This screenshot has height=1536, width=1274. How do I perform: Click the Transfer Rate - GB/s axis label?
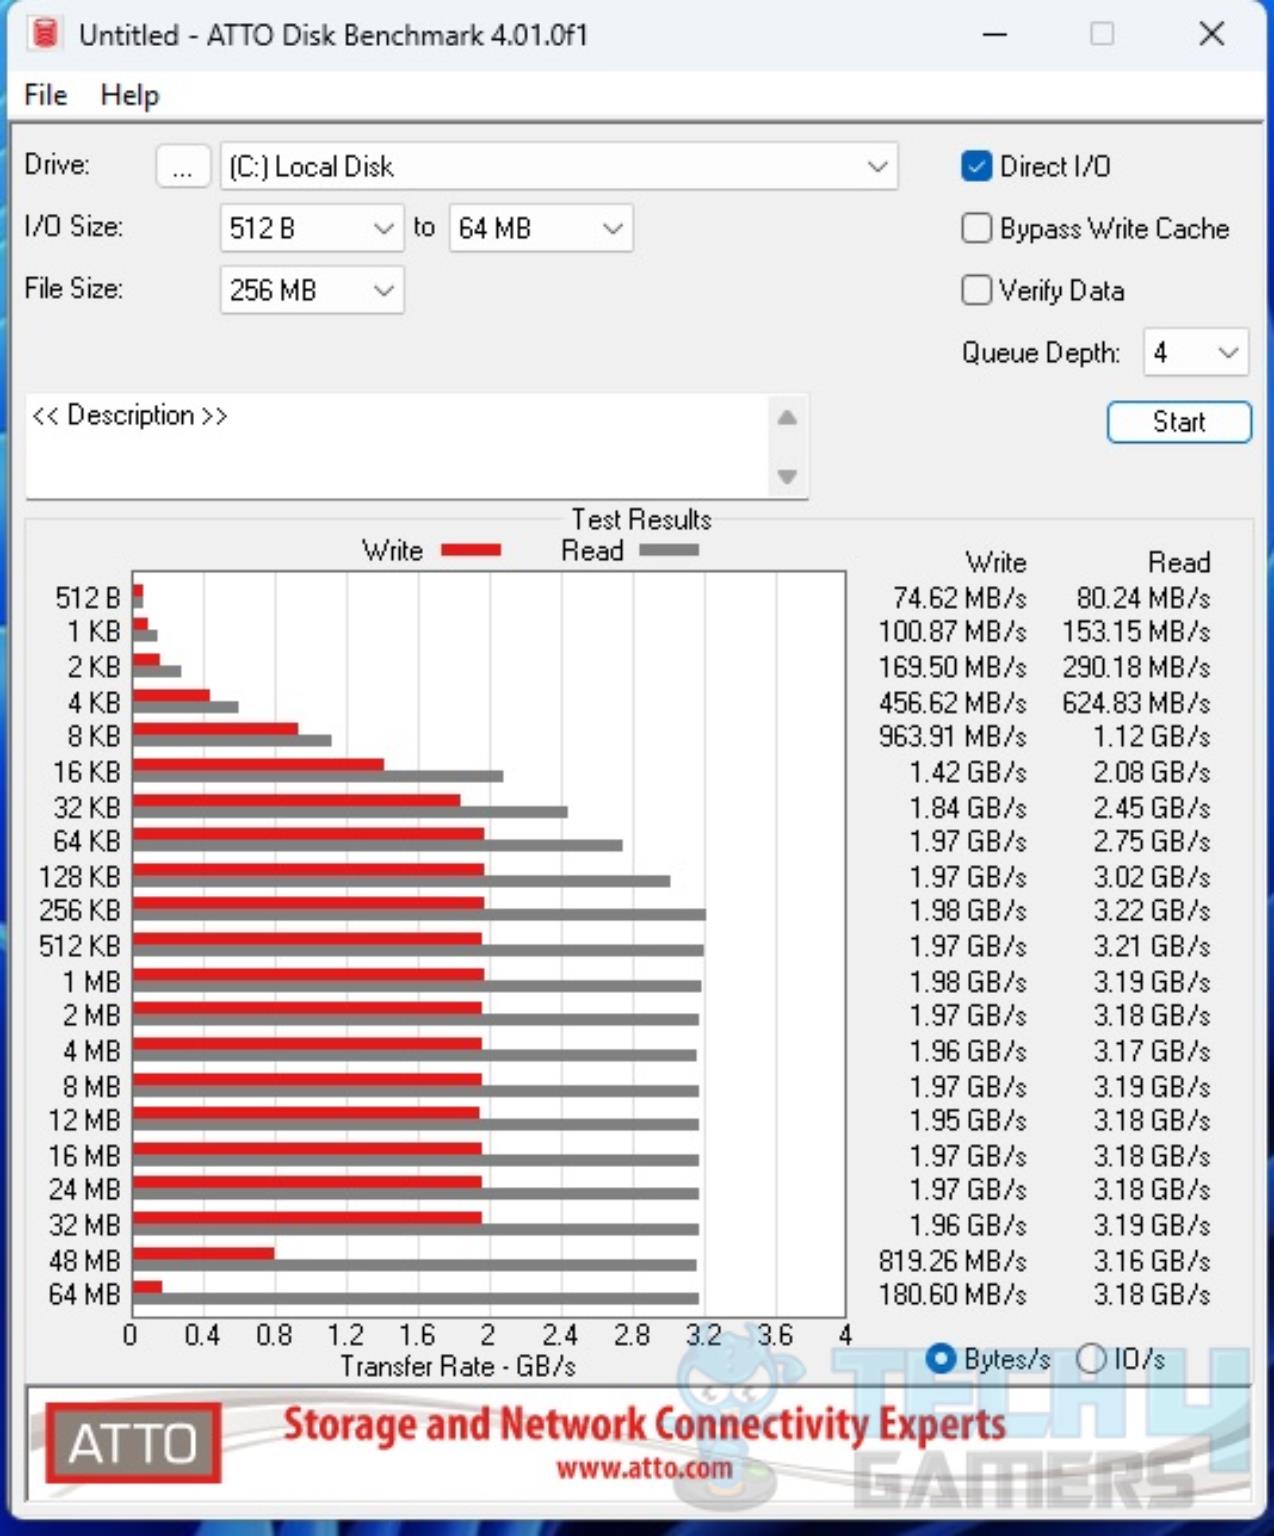click(458, 1366)
